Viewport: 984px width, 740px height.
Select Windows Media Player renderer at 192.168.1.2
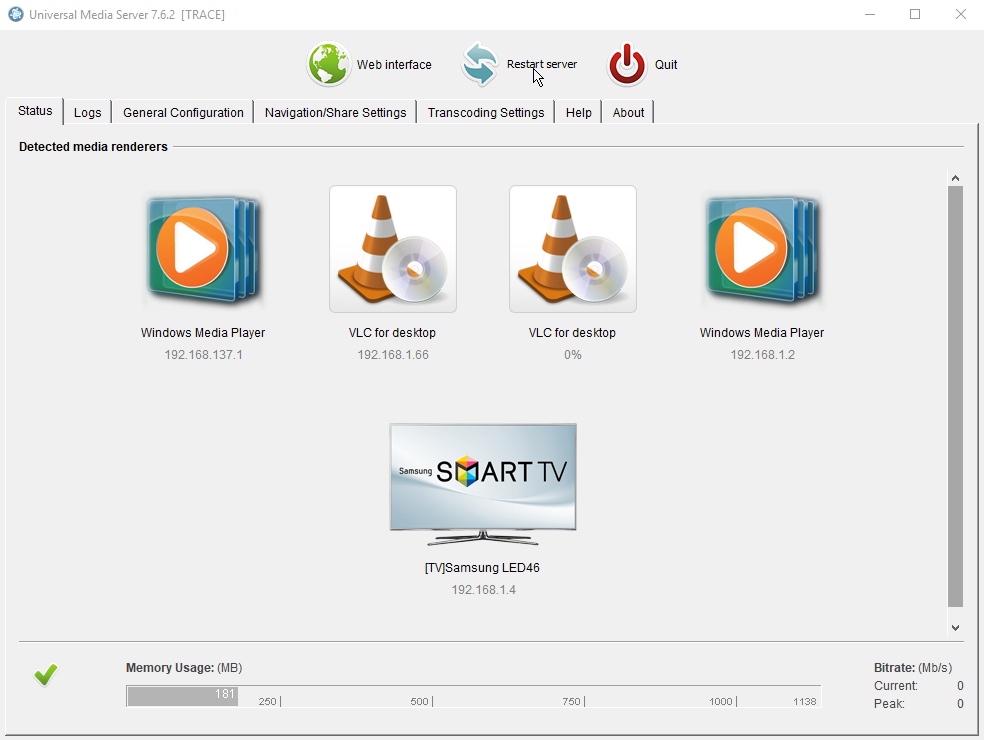point(762,250)
